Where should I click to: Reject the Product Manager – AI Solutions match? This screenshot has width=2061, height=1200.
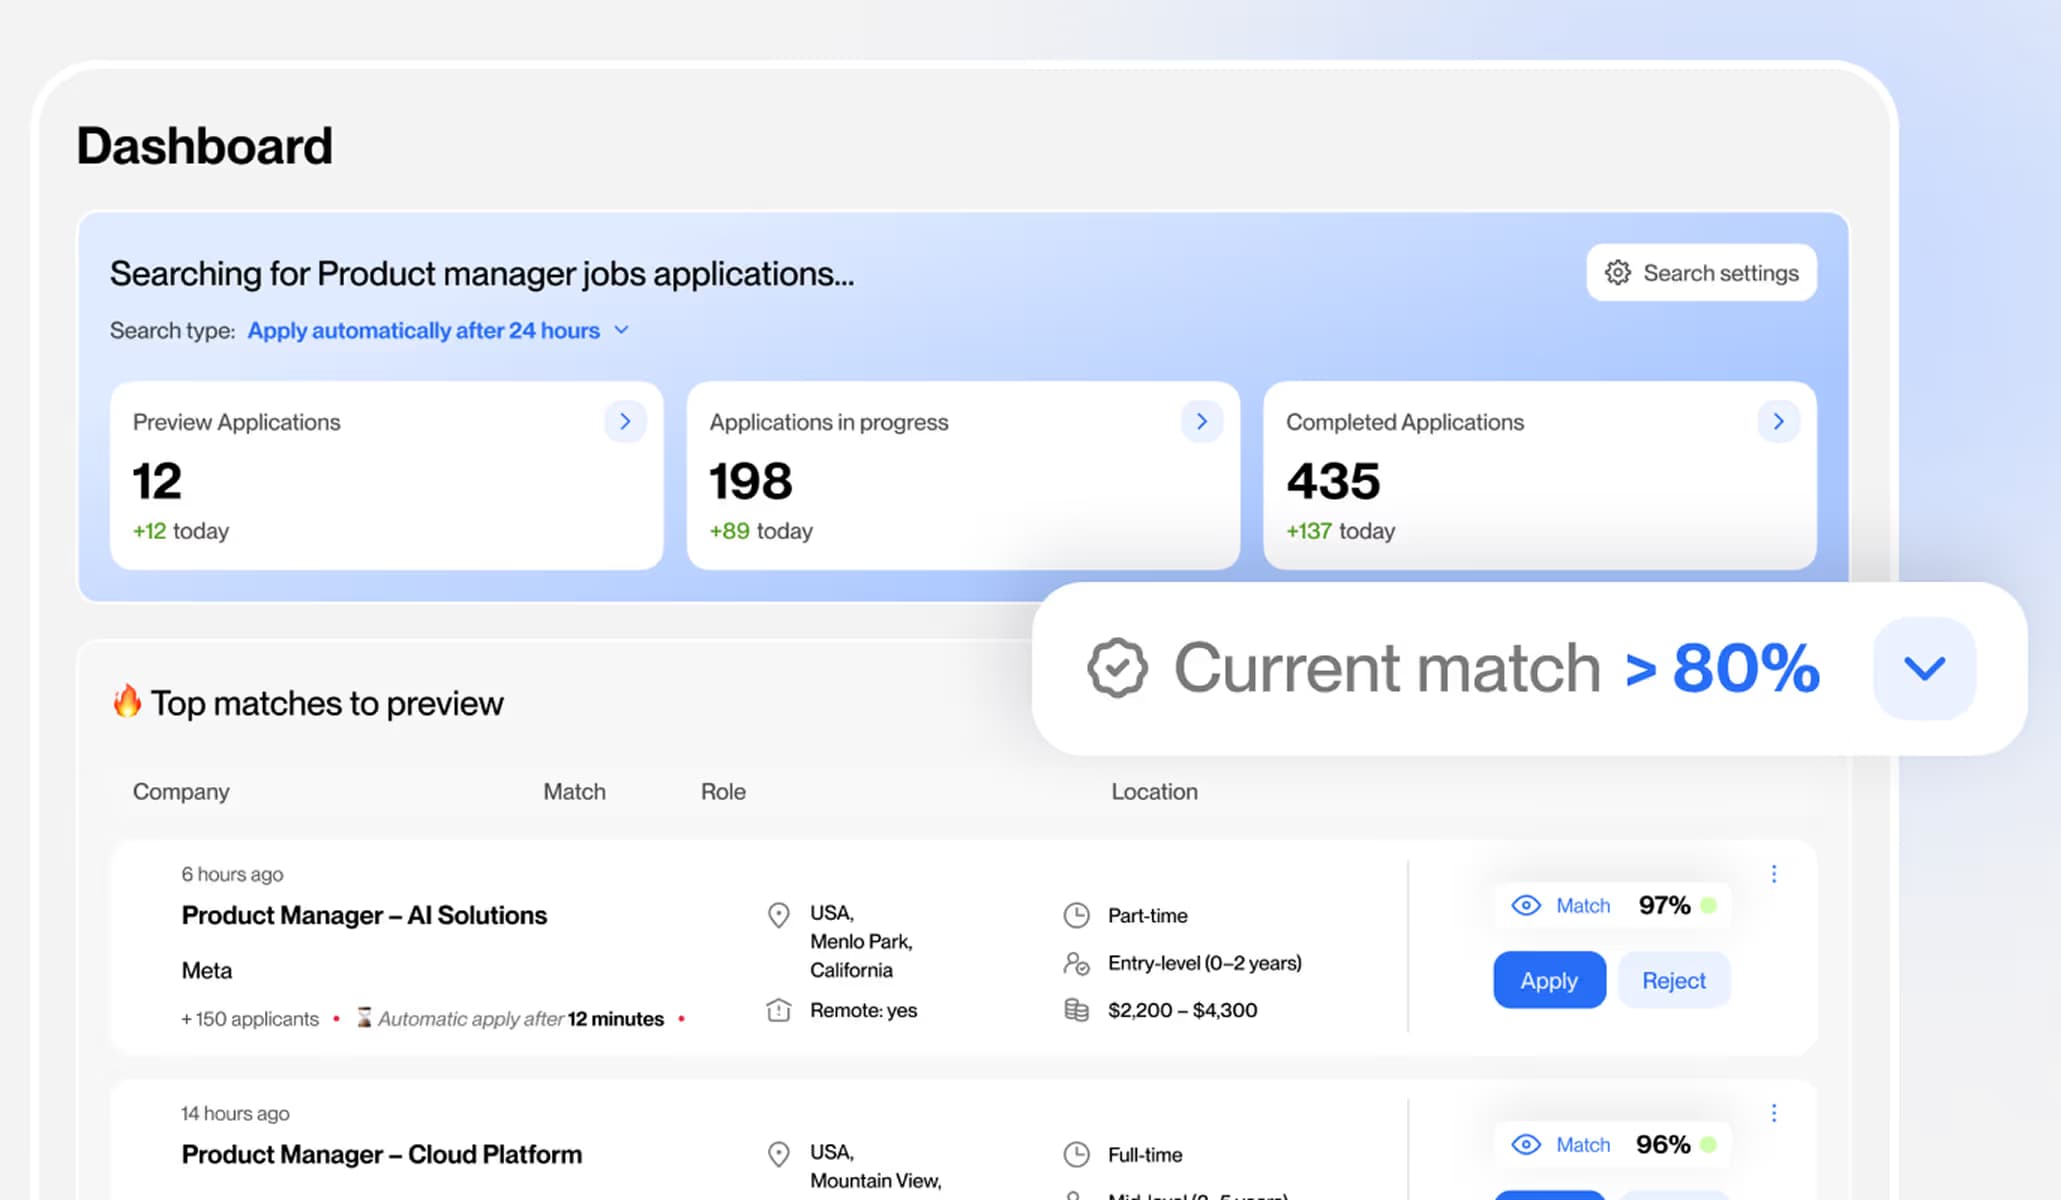(1673, 980)
